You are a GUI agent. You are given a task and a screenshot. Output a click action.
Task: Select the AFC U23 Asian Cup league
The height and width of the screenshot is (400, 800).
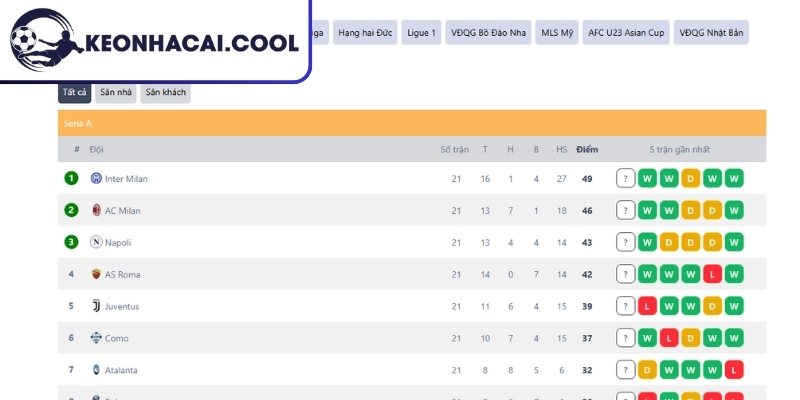[626, 33]
